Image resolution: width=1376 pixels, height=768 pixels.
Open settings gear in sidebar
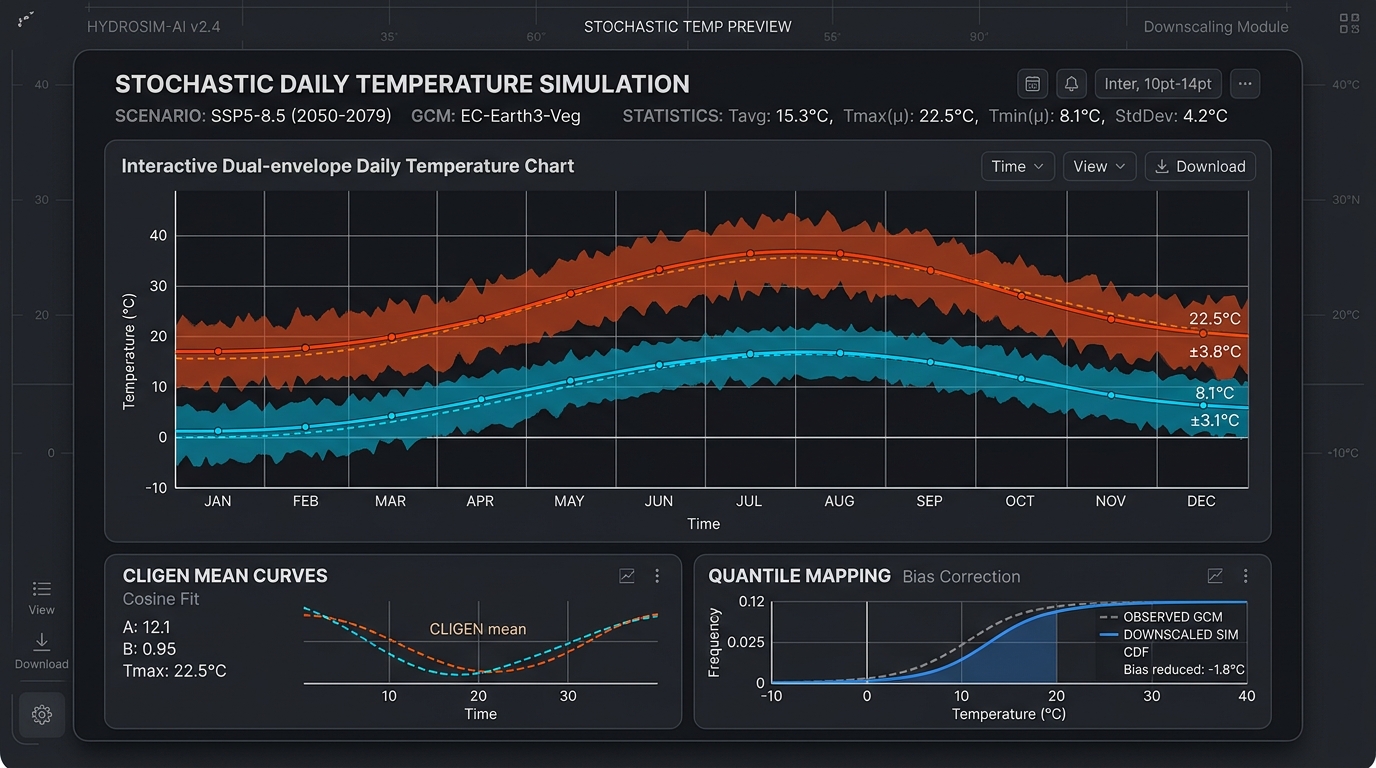click(42, 715)
